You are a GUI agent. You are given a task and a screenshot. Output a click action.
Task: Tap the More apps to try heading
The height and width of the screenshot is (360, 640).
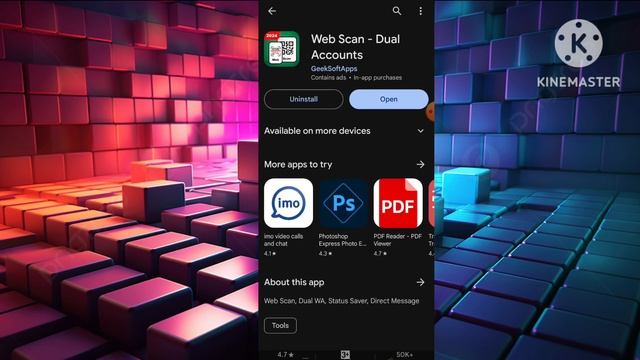point(298,164)
